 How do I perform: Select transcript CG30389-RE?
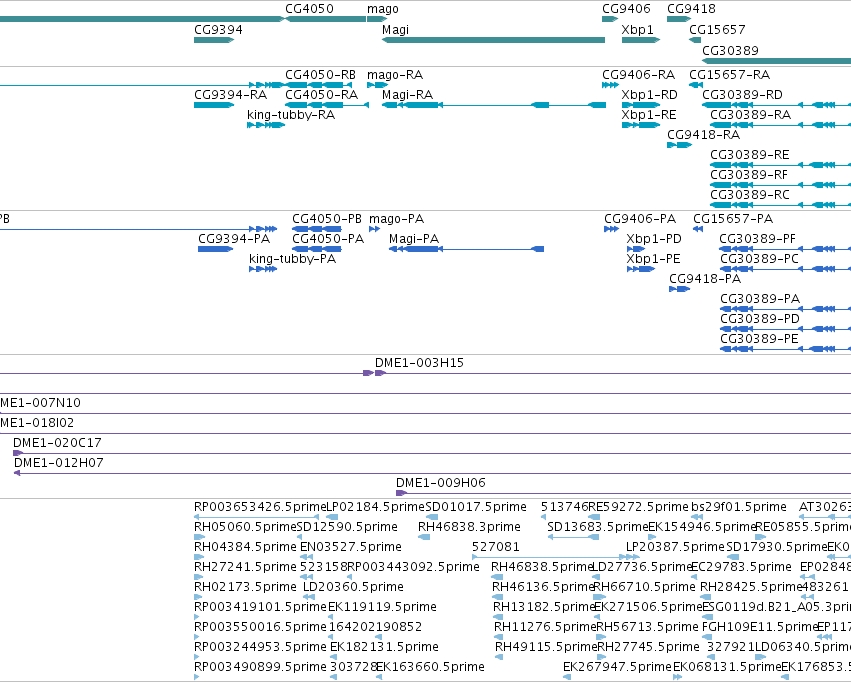coord(780,165)
